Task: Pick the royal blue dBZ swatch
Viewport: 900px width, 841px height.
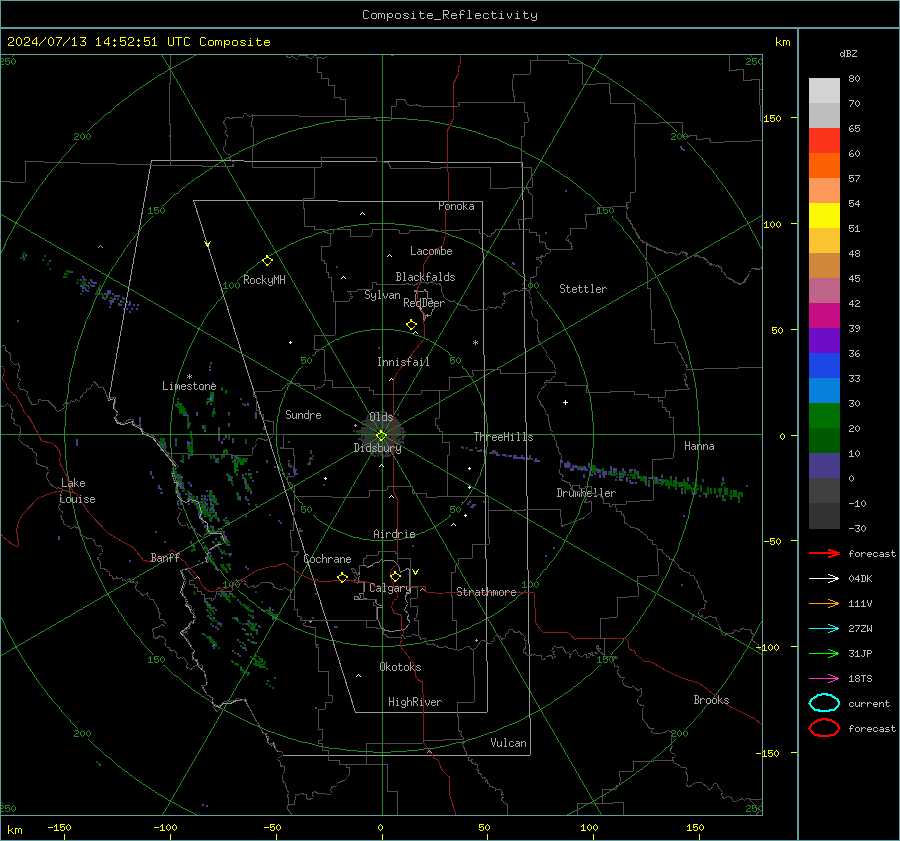Action: click(x=824, y=366)
